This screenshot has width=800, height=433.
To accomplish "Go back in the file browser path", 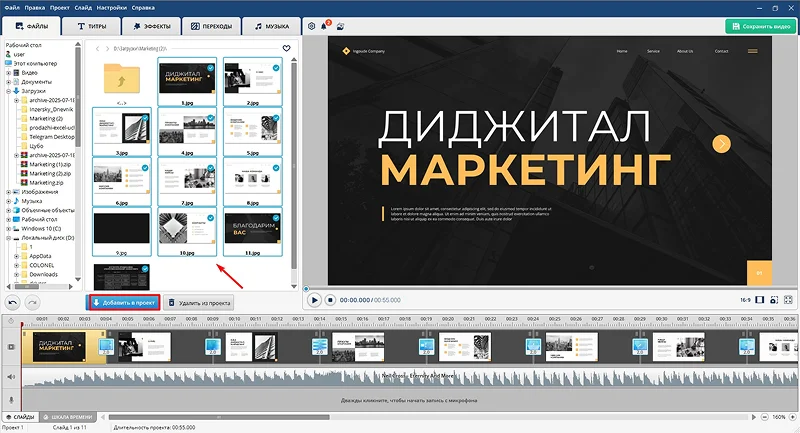I will pyautogui.click(x=97, y=48).
